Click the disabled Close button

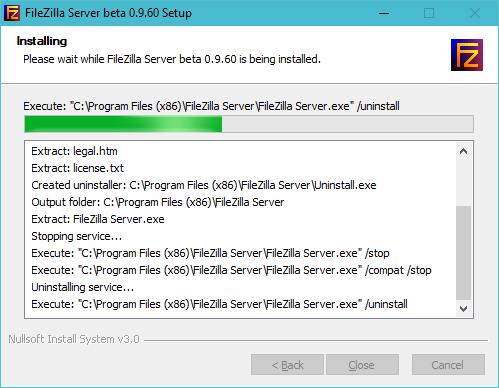point(362,365)
